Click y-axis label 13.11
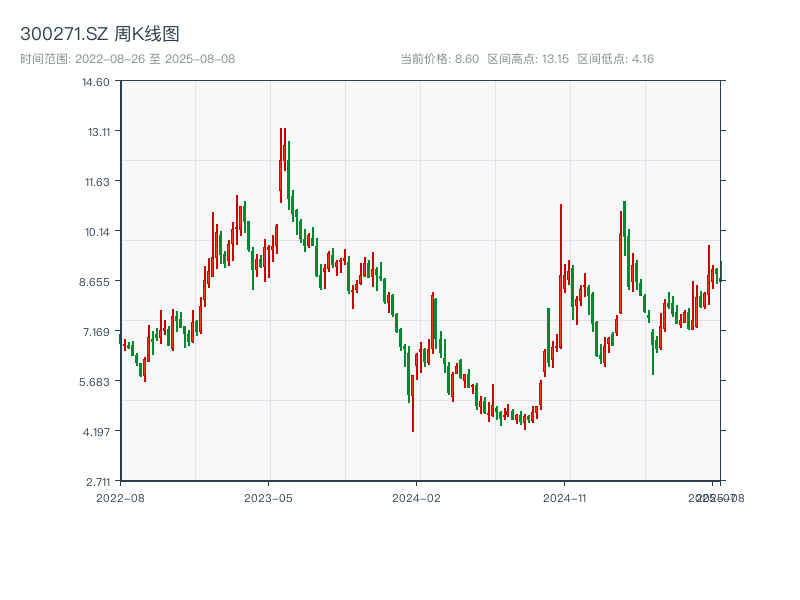The image size is (800, 600). 99,132
